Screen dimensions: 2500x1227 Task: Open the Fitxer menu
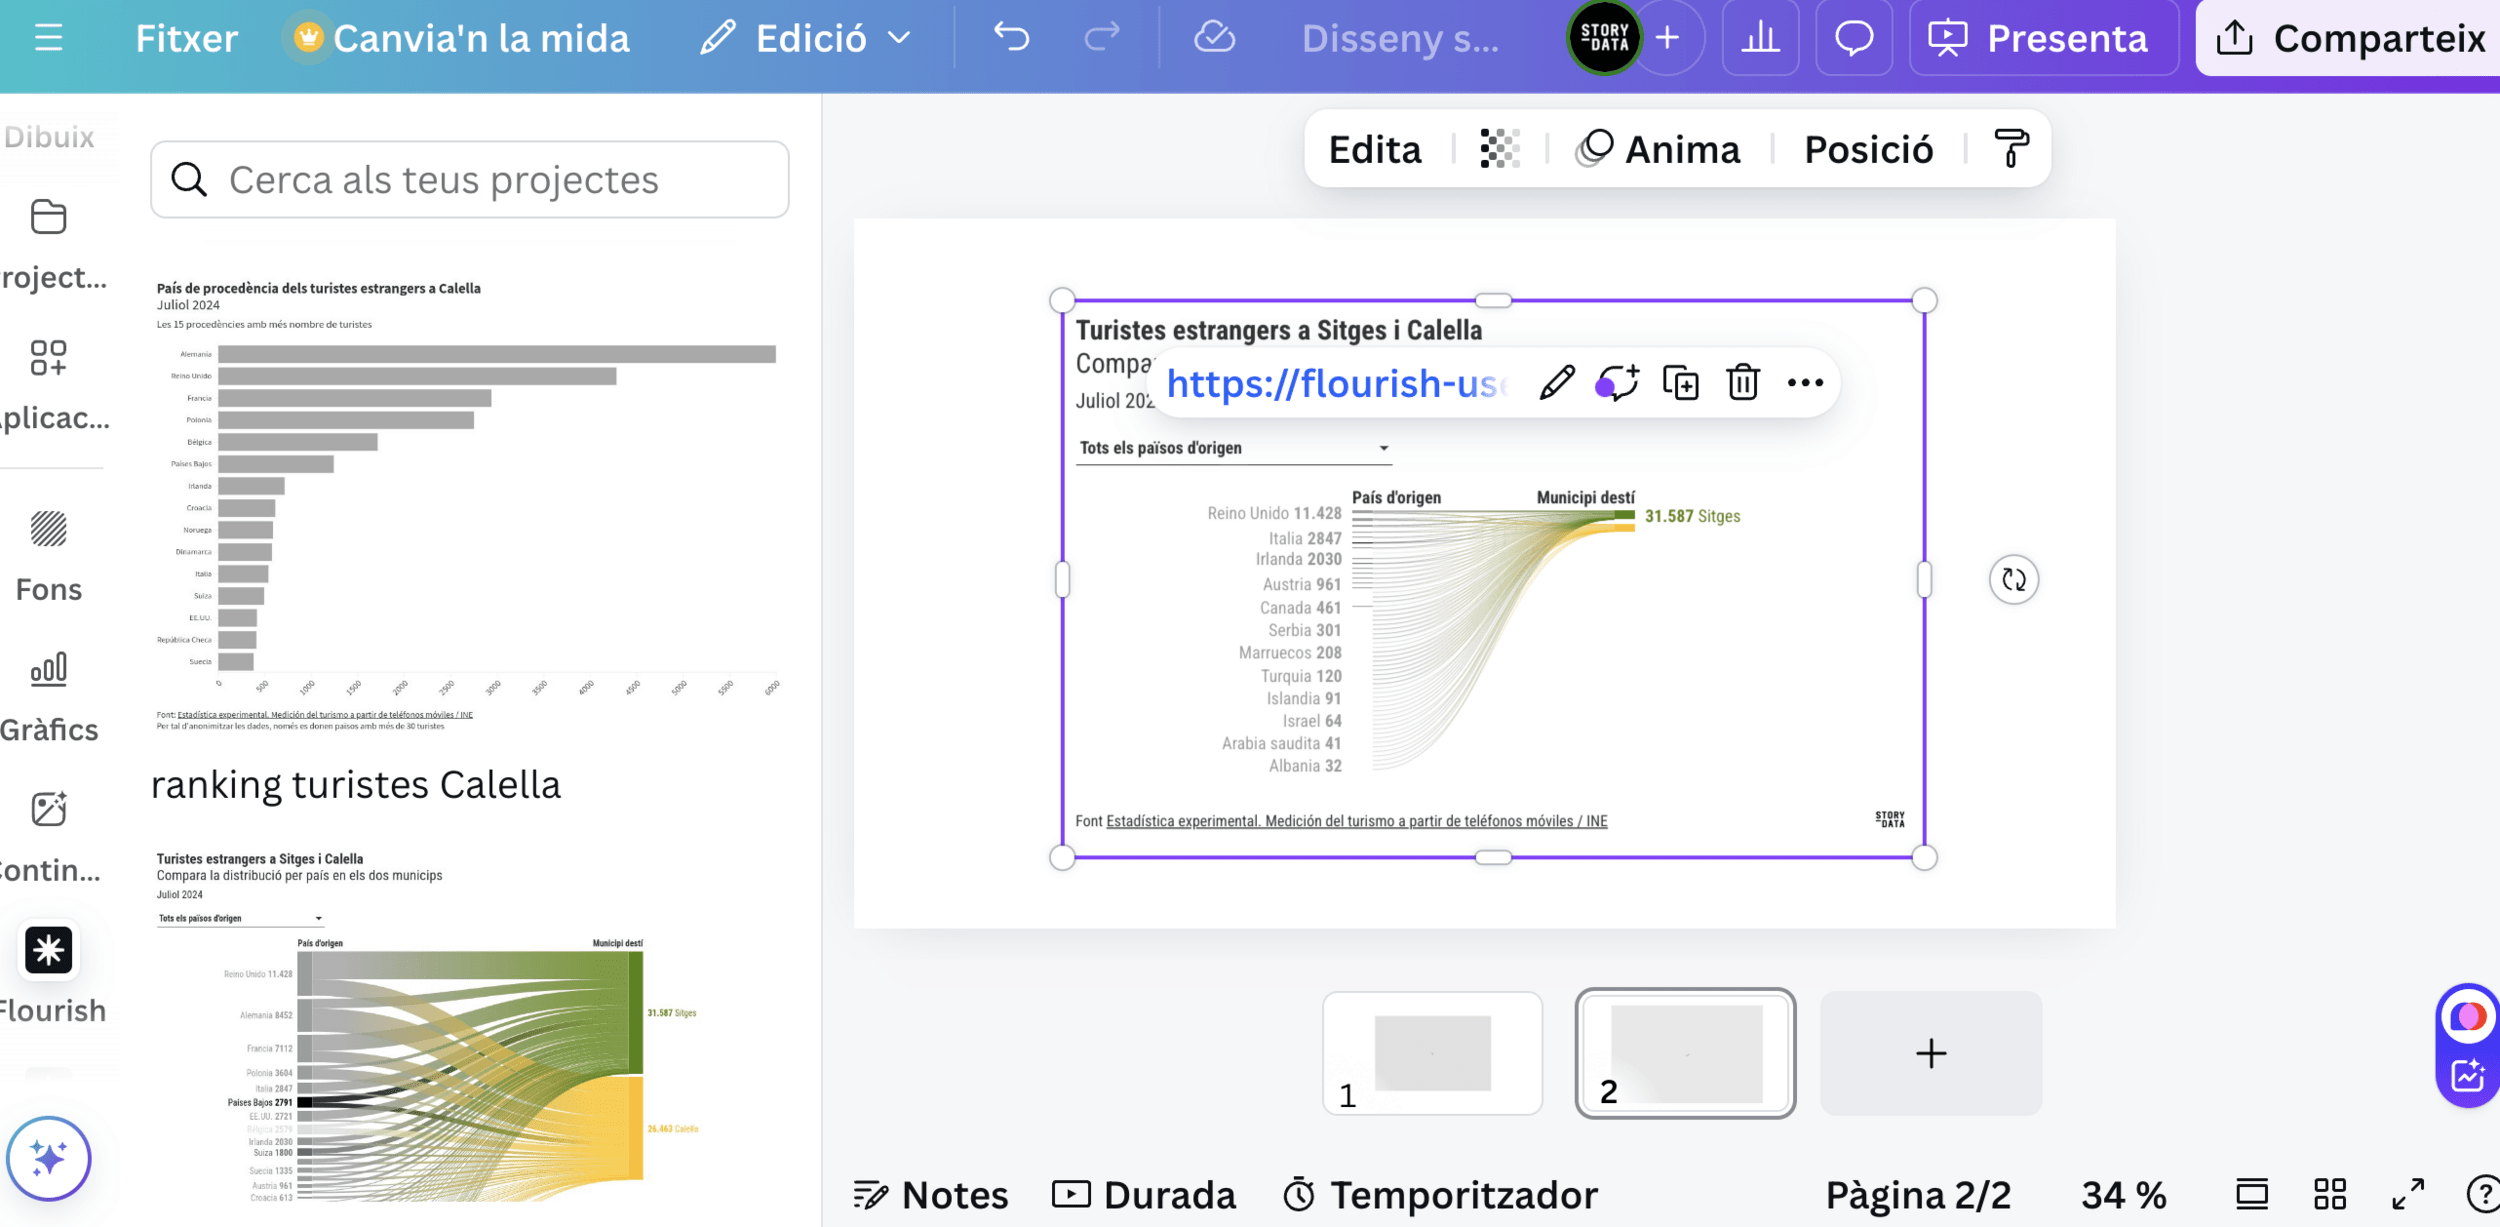pyautogui.click(x=186, y=38)
